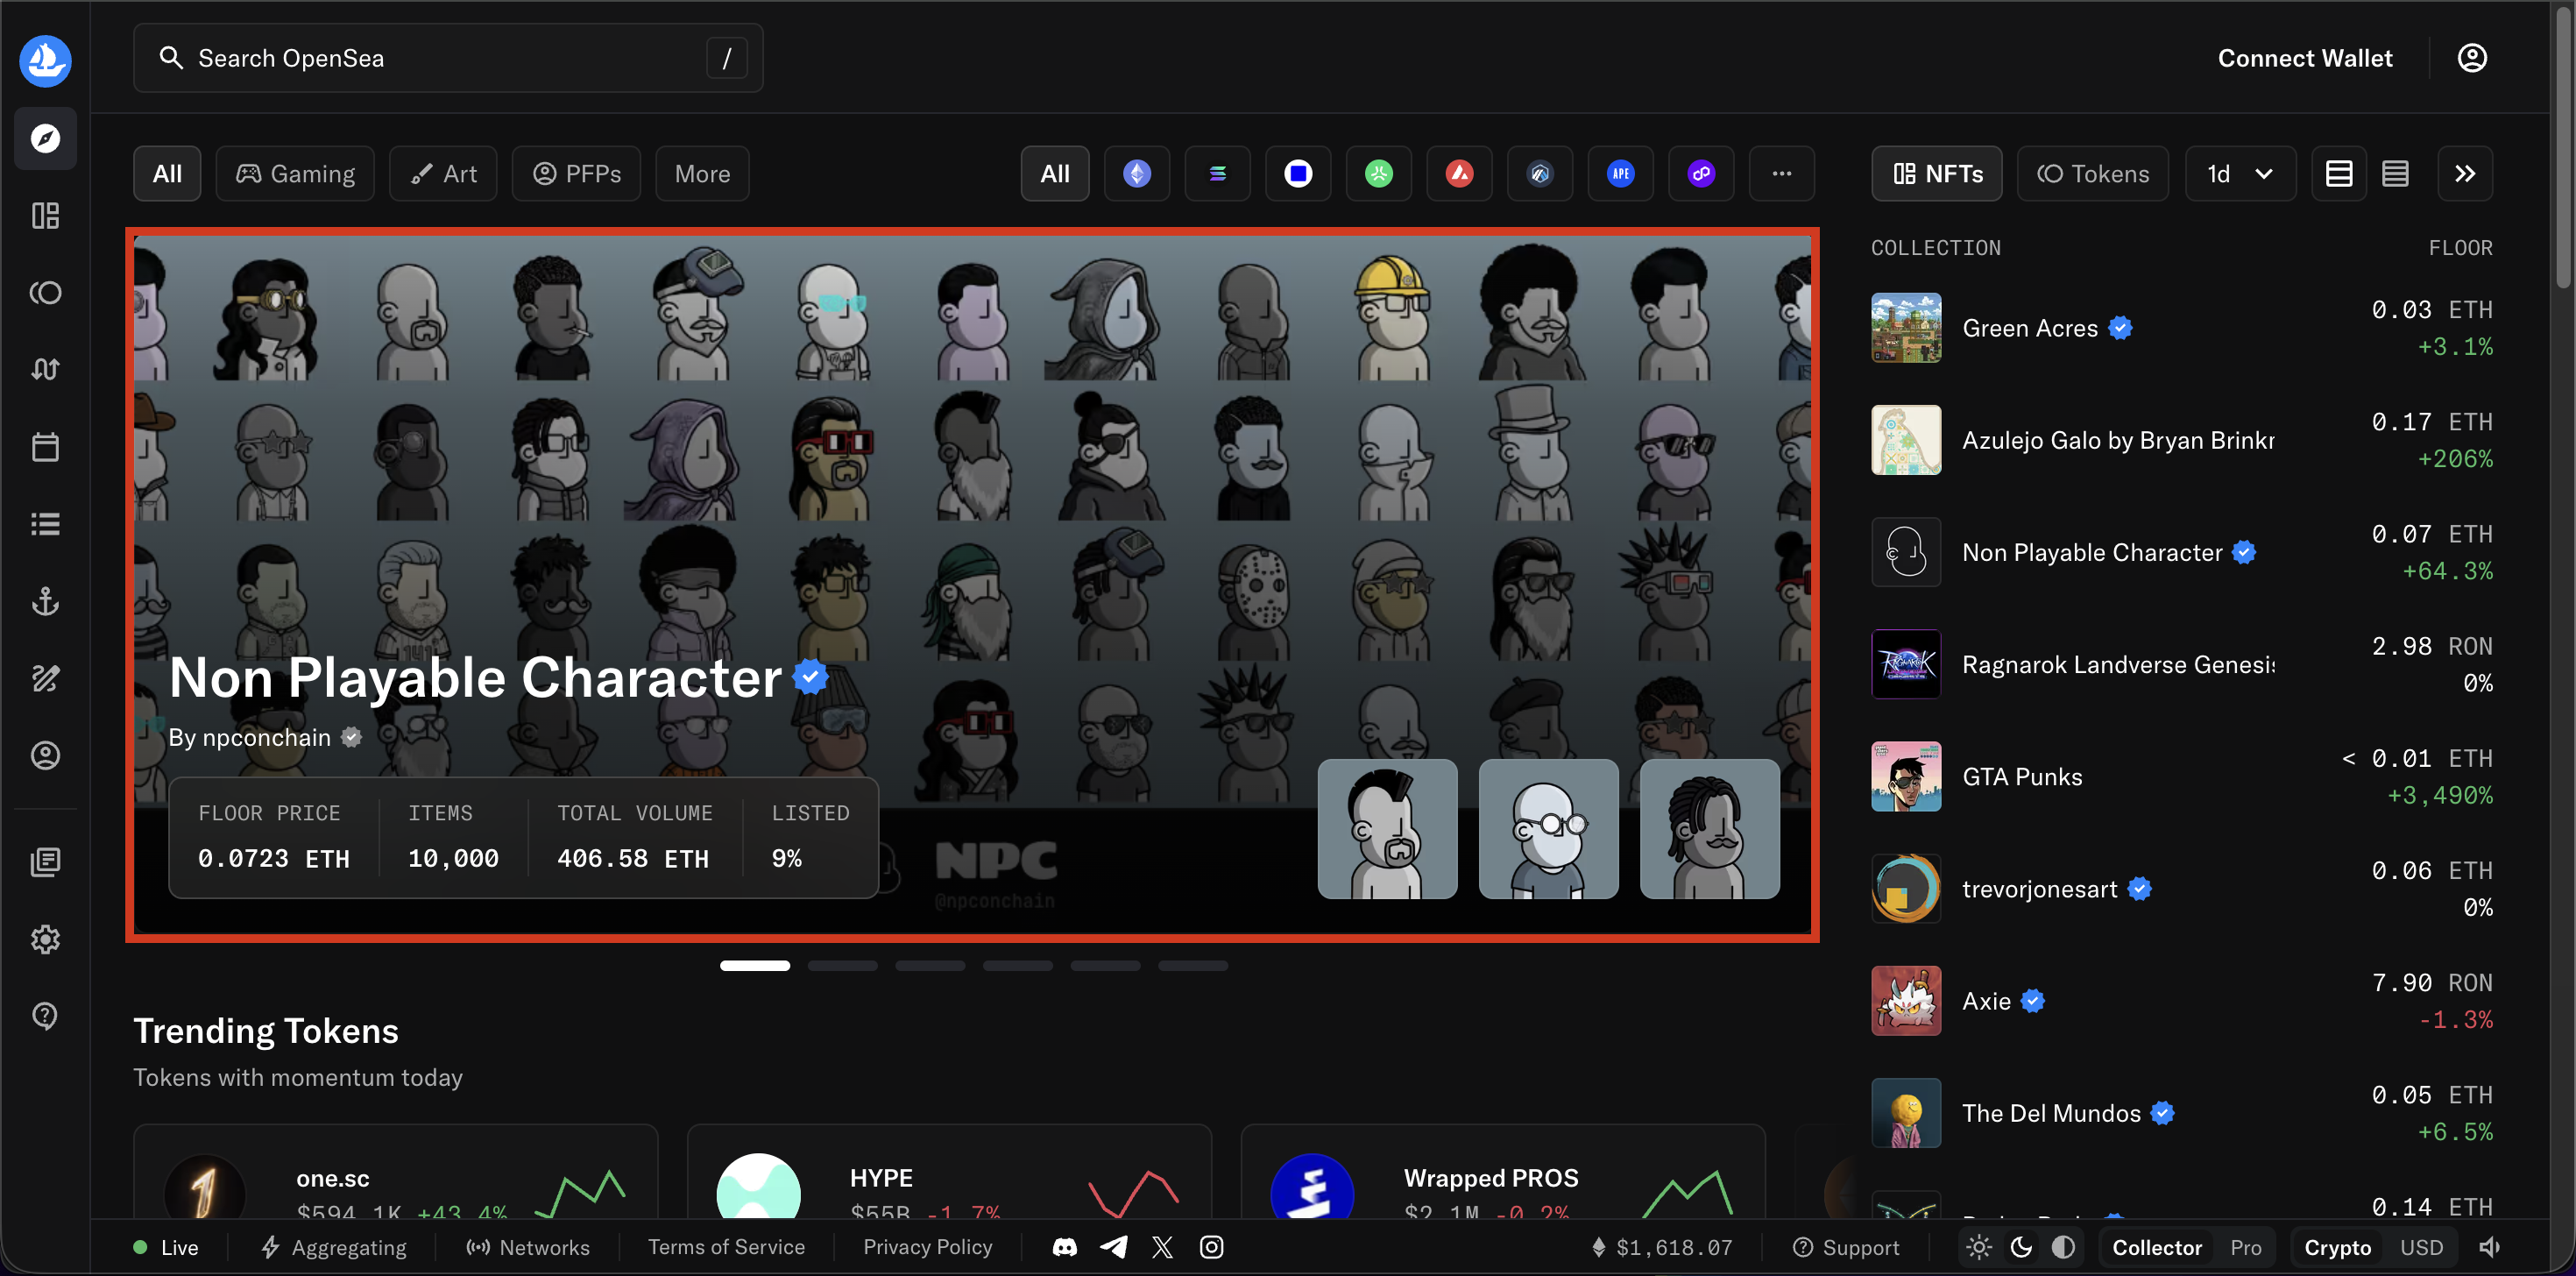Filter by Ethereum chain icon
This screenshot has height=1276, width=2576.
click(1137, 174)
